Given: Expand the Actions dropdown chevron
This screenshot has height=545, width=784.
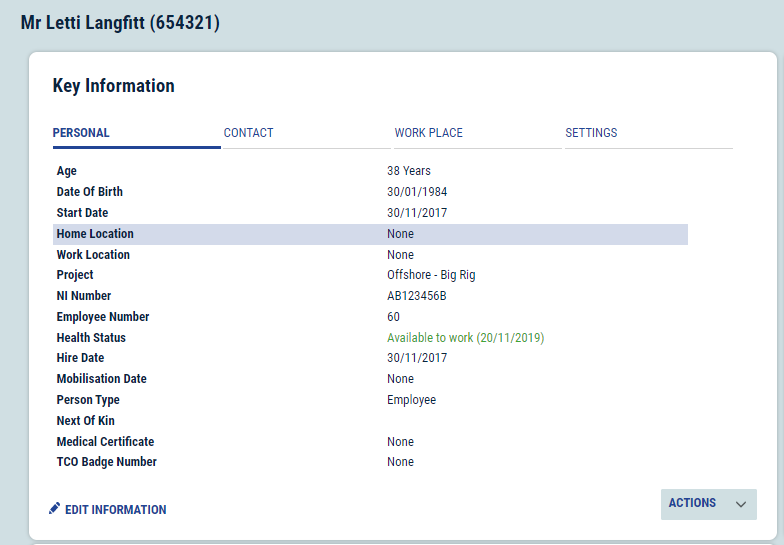Looking at the screenshot, I should click(x=741, y=505).
